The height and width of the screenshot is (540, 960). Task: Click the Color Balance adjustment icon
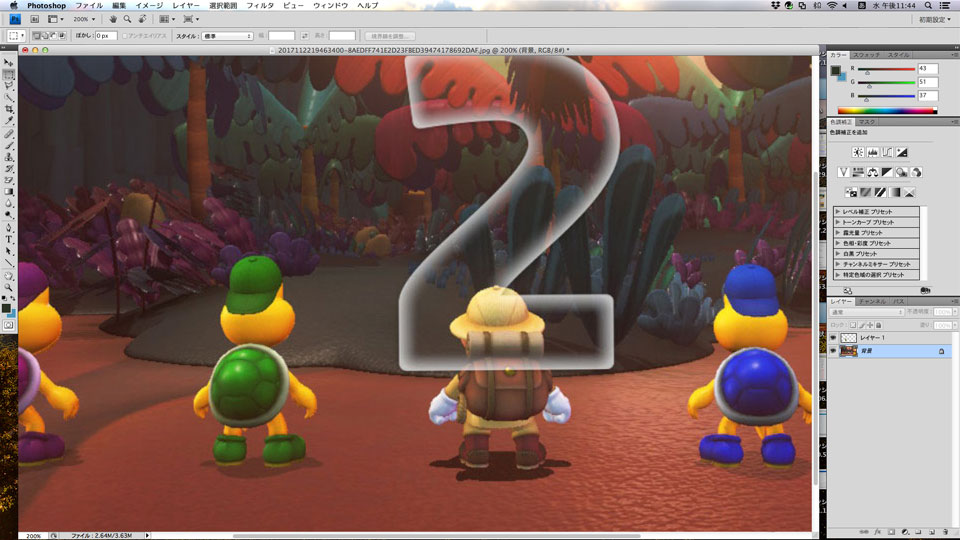[x=873, y=172]
